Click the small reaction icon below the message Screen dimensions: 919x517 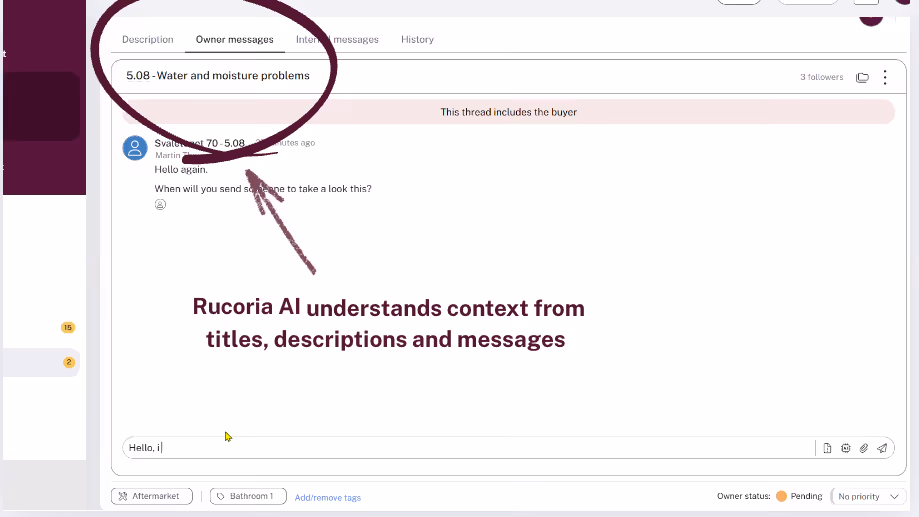(x=160, y=205)
